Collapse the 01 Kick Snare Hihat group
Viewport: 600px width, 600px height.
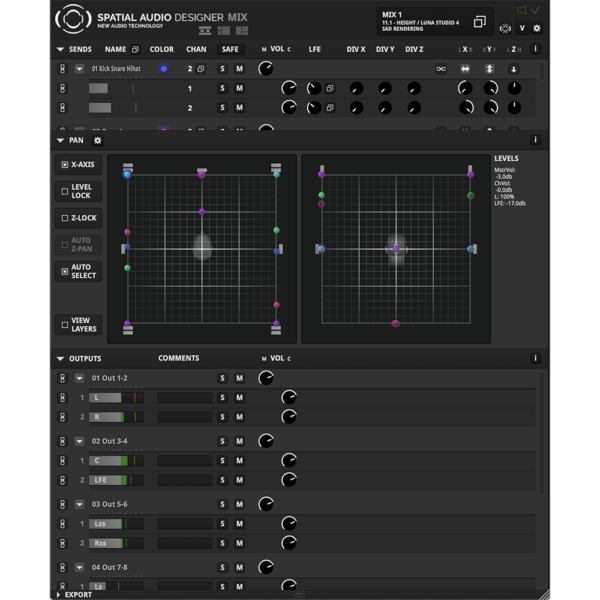click(79, 69)
